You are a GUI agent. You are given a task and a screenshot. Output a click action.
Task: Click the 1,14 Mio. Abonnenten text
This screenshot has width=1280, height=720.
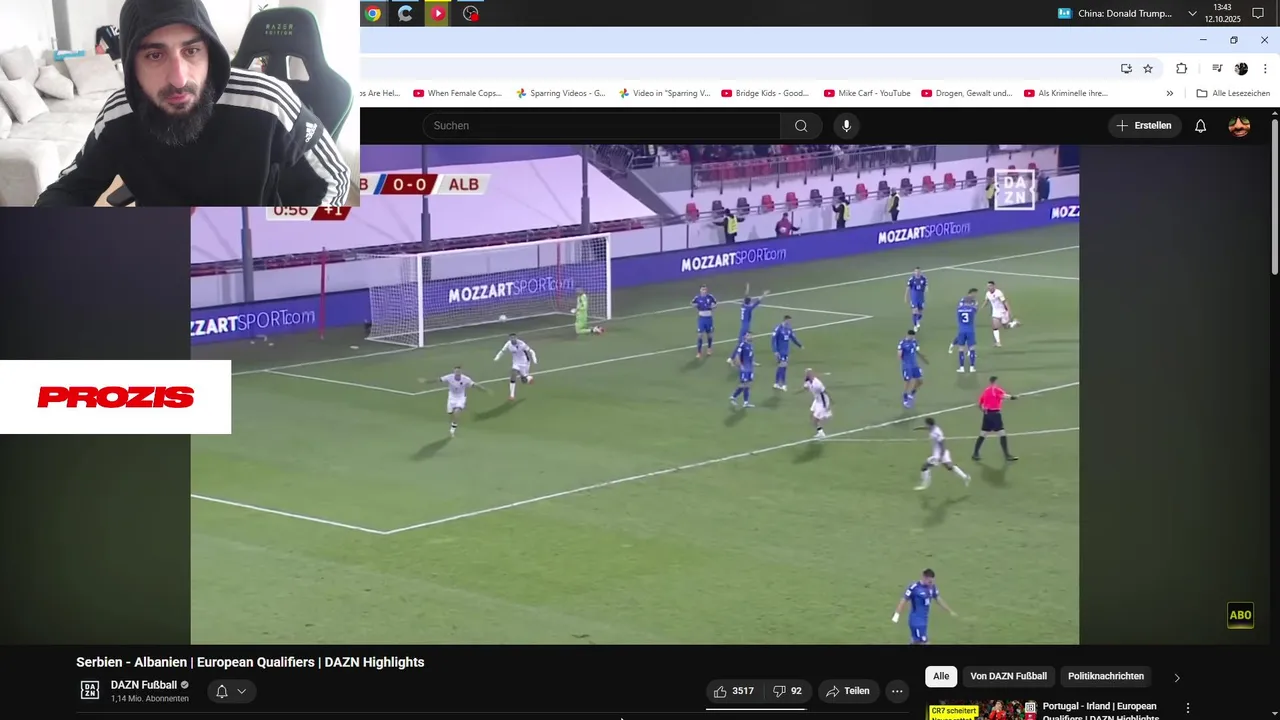[x=150, y=698]
